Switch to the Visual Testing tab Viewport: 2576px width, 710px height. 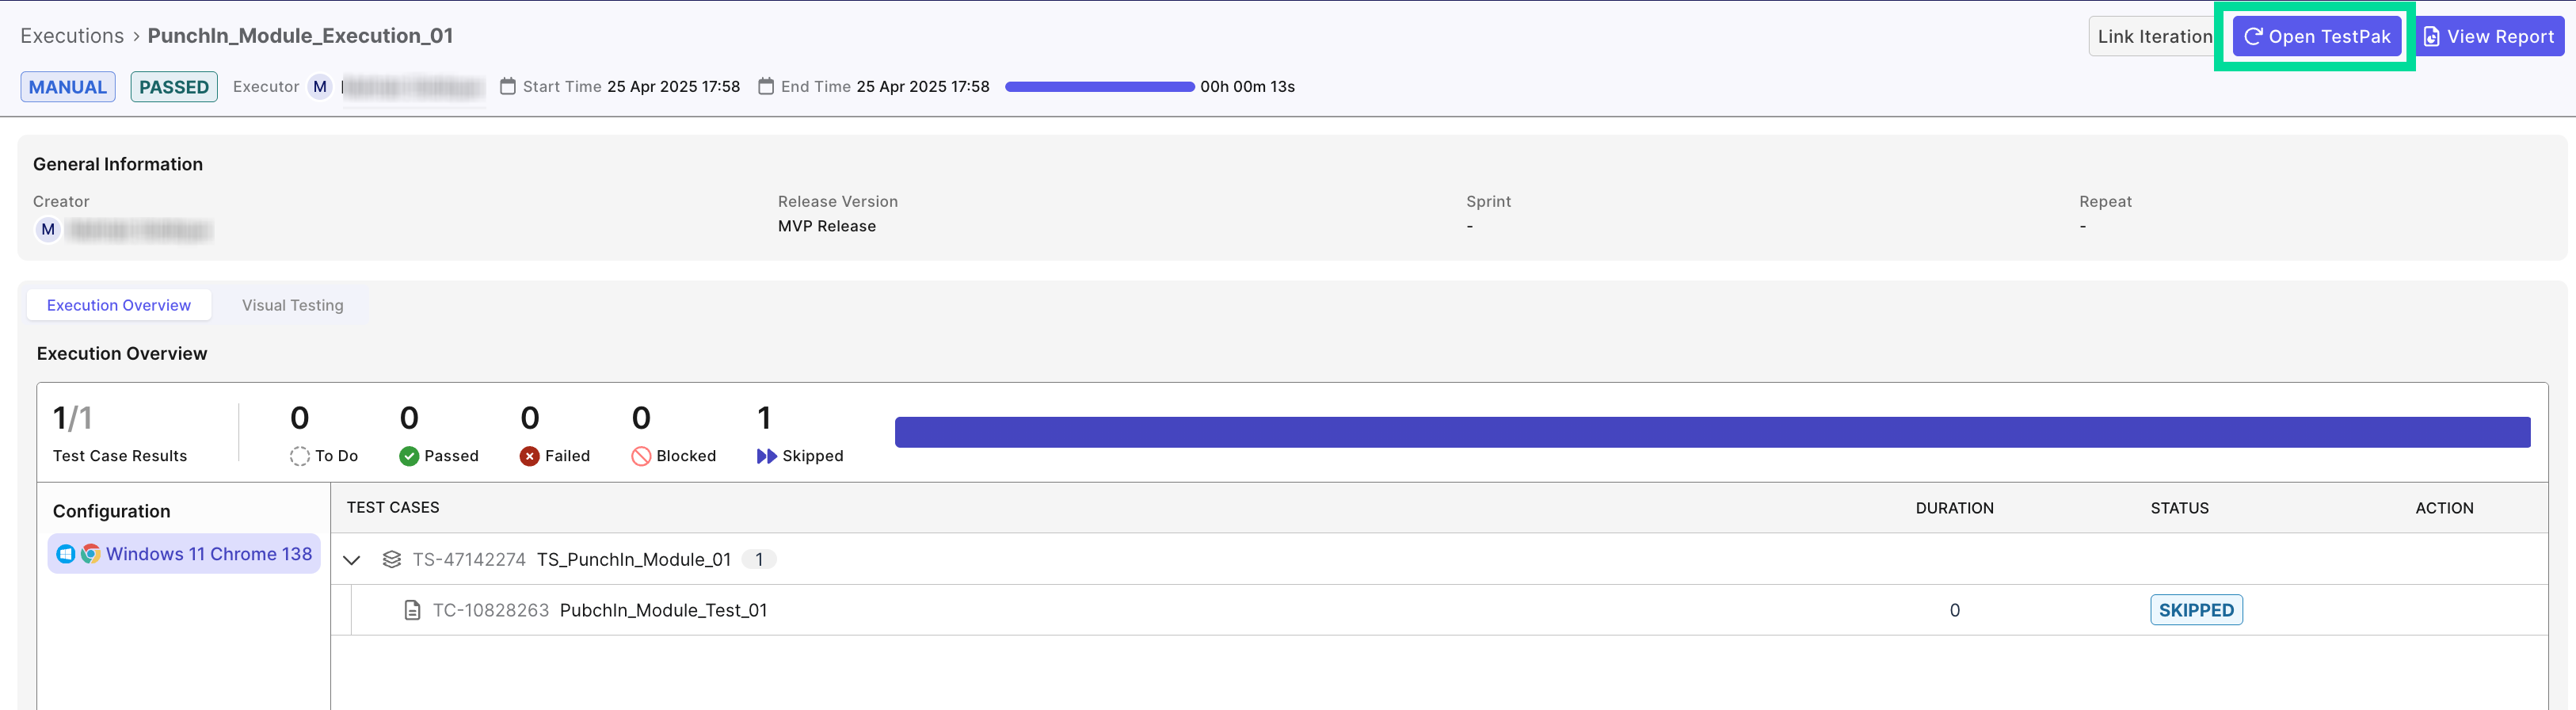[292, 305]
